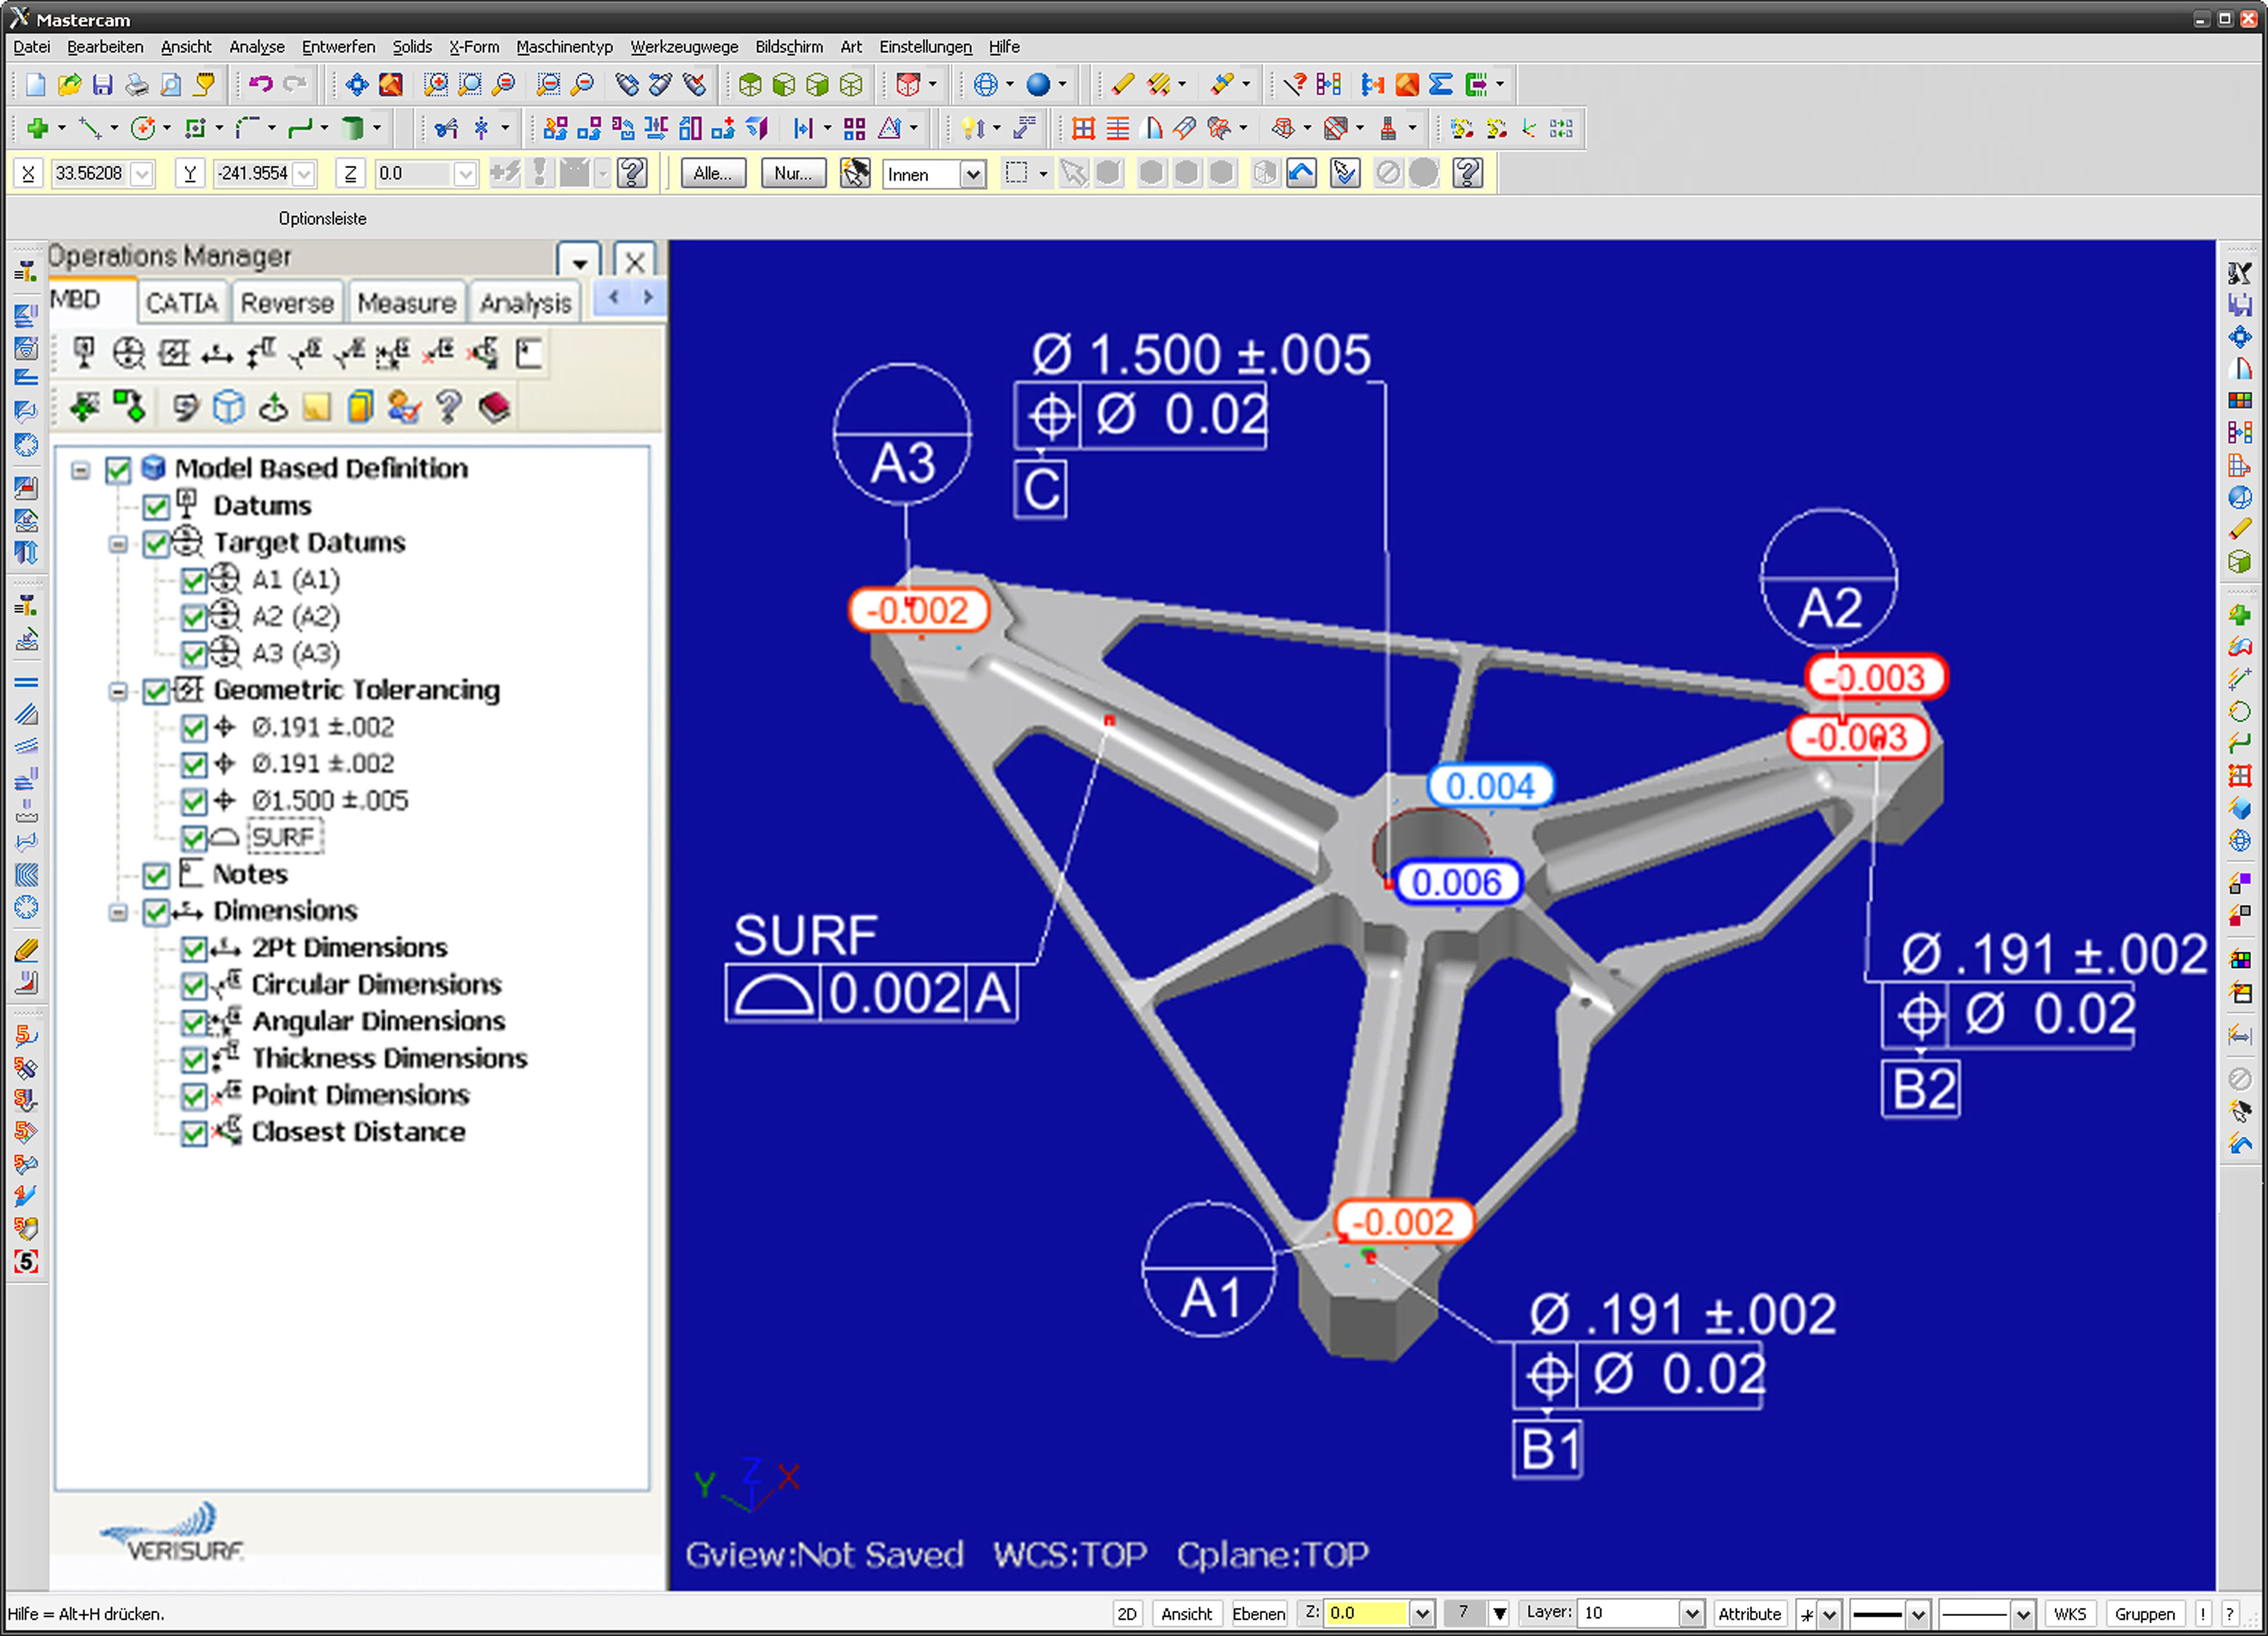Open the MBD help book icon
This screenshot has height=1636, width=2268.
pyautogui.click(x=494, y=407)
